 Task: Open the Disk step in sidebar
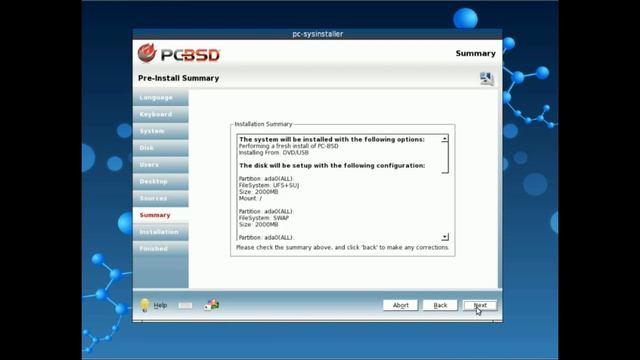click(x=160, y=148)
